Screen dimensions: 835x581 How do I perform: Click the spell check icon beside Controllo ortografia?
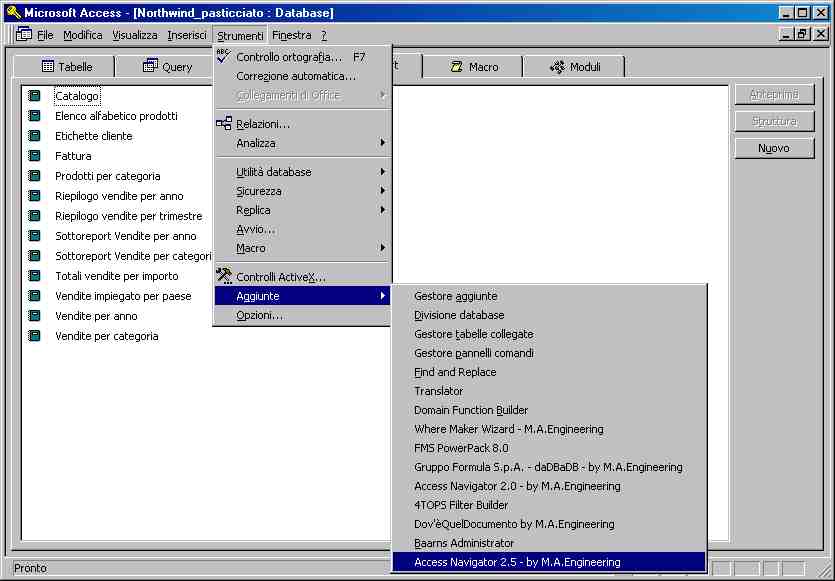click(223, 56)
